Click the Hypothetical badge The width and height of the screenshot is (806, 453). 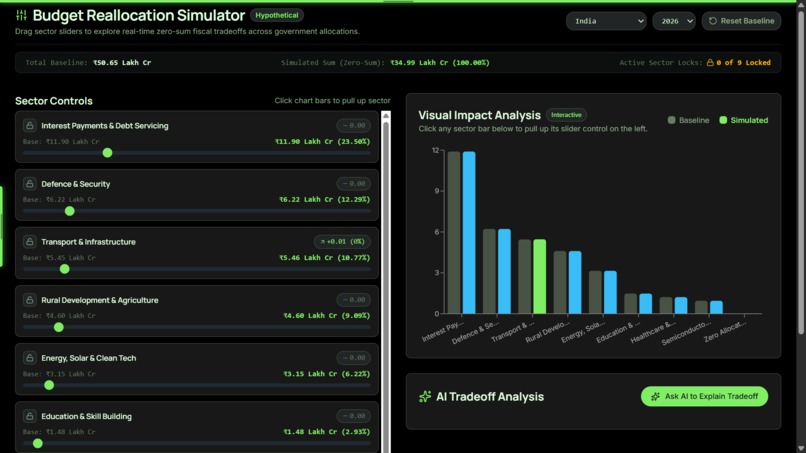click(x=277, y=15)
